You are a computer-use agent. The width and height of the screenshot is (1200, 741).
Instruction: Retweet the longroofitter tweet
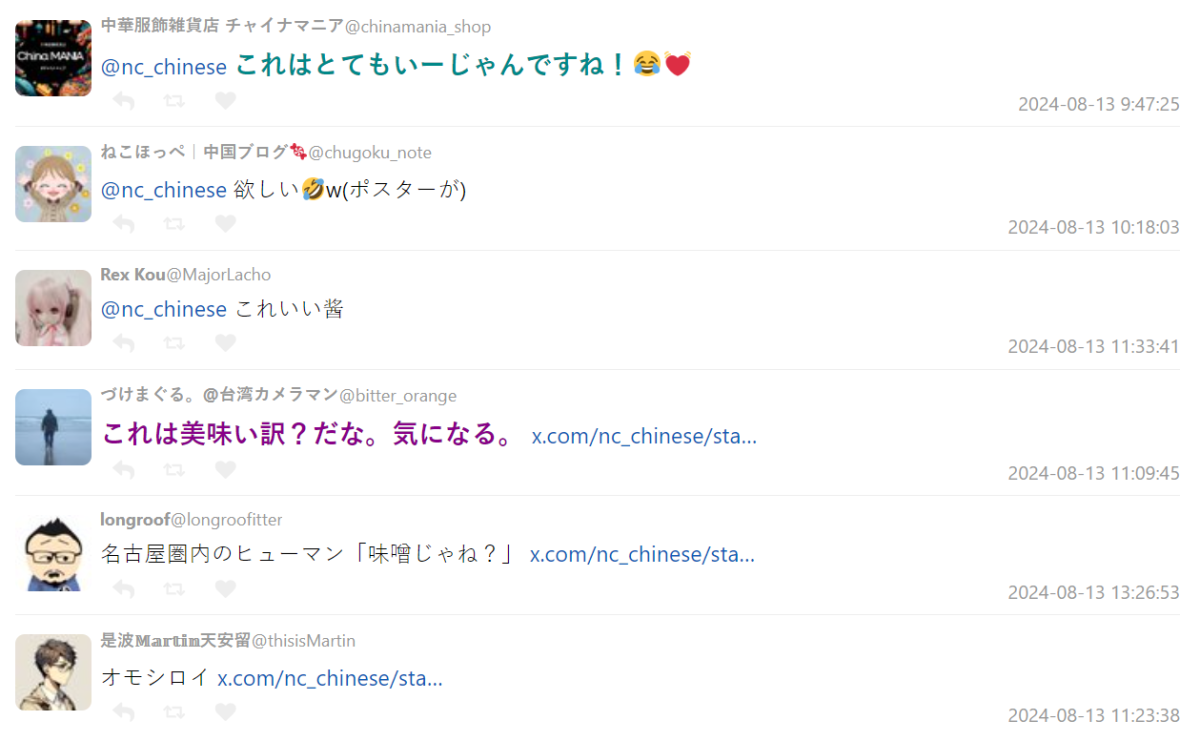coord(174,589)
